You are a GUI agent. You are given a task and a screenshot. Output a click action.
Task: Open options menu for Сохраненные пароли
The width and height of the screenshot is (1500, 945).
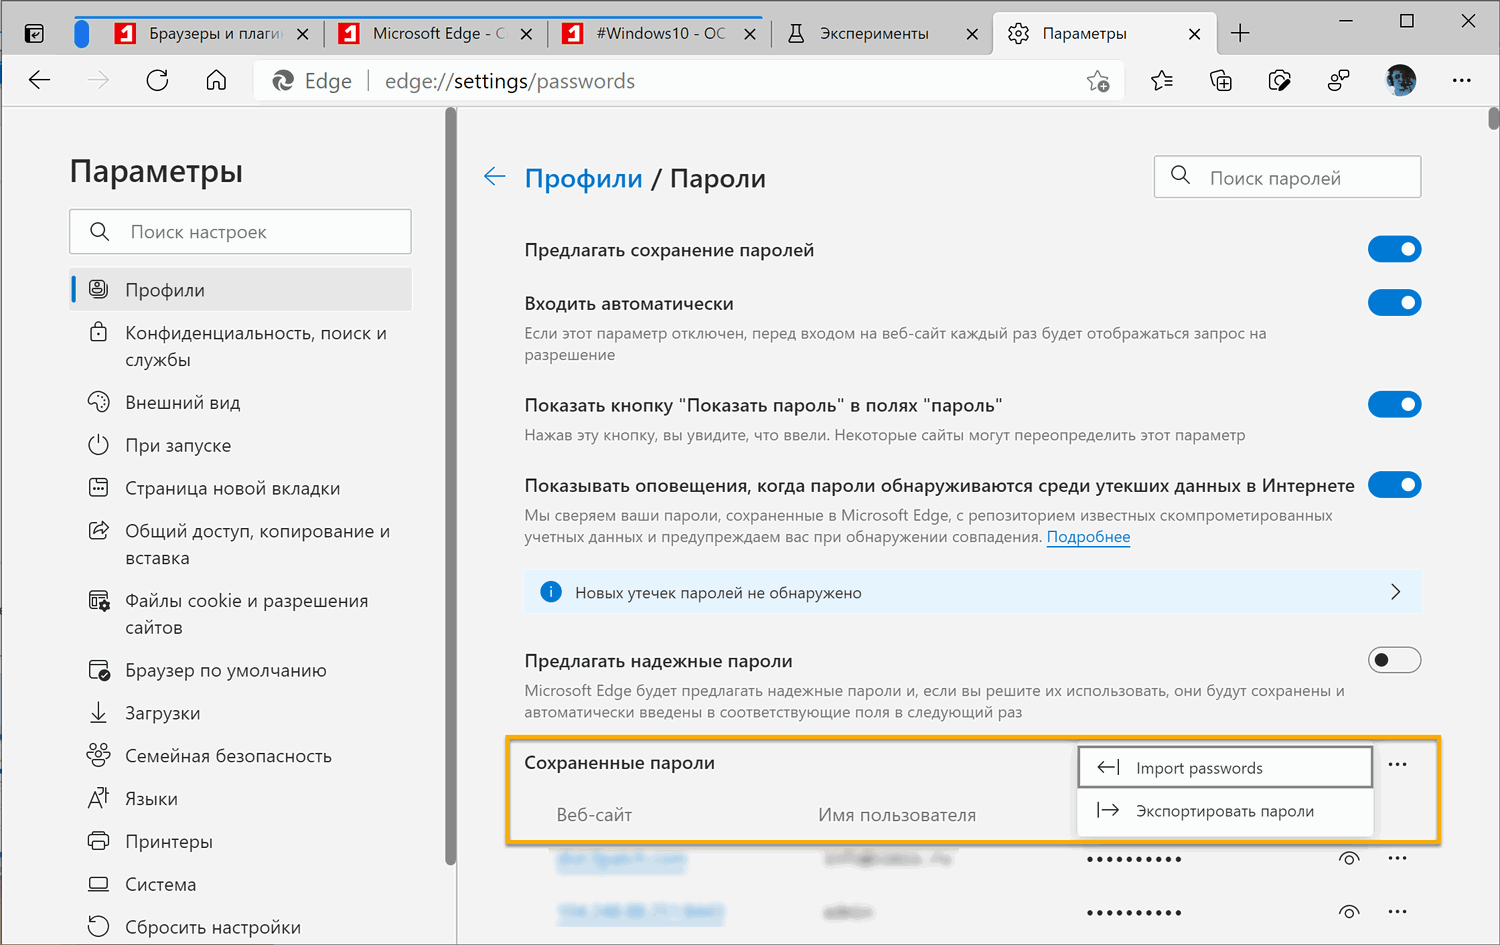coord(1397,763)
